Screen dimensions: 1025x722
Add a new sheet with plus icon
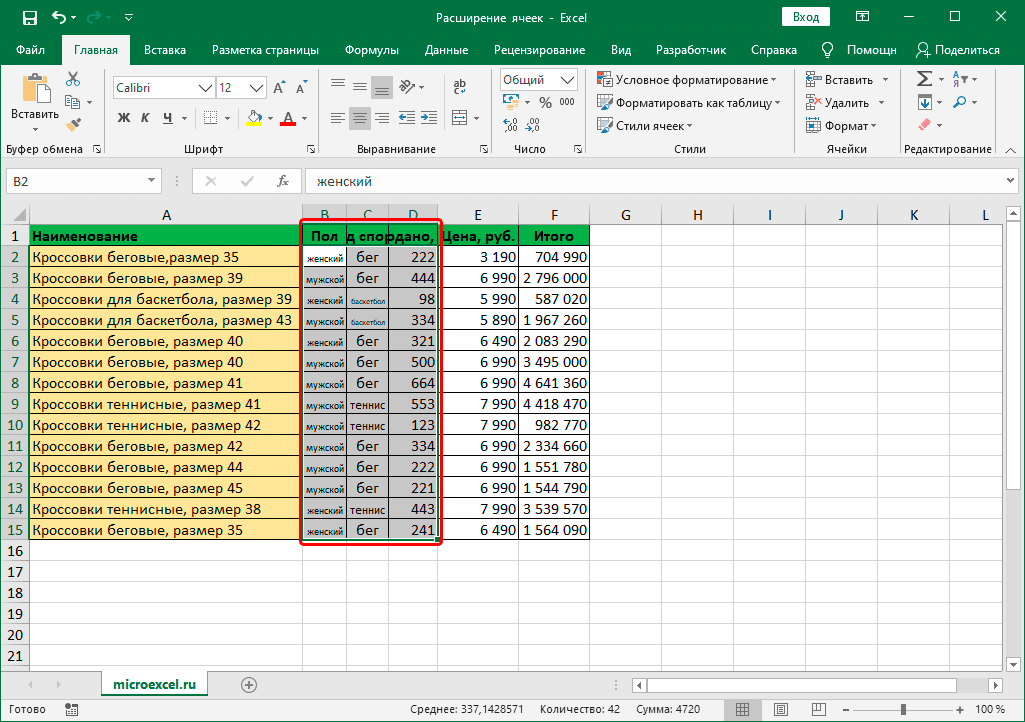coord(249,685)
